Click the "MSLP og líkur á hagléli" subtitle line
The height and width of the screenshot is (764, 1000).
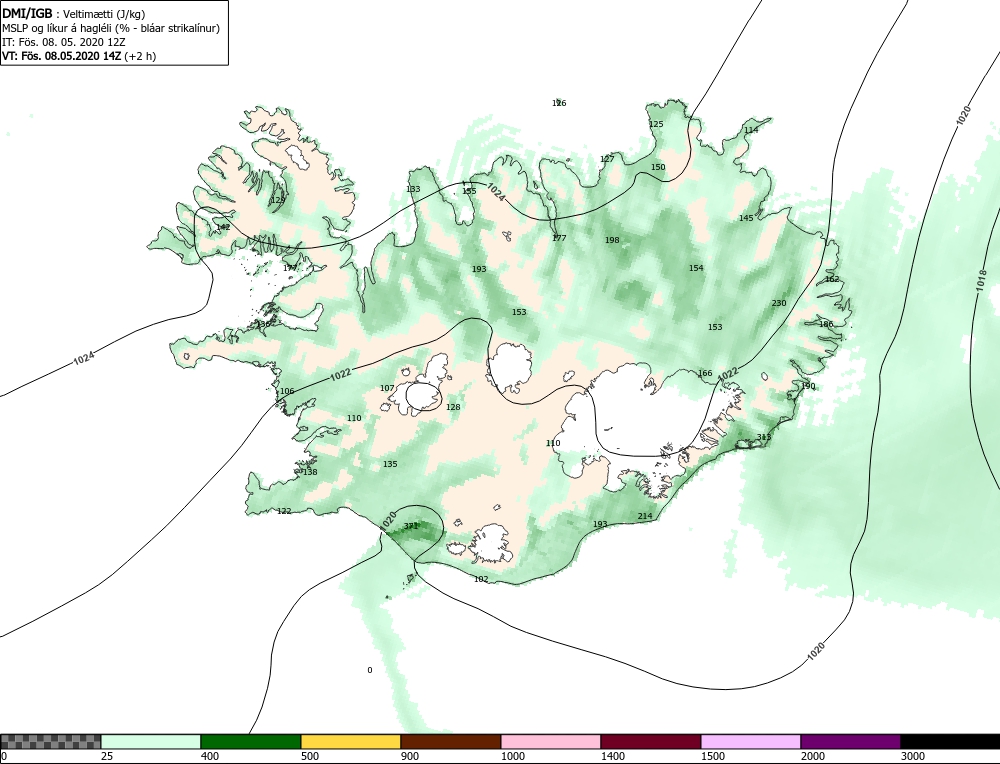111,28
